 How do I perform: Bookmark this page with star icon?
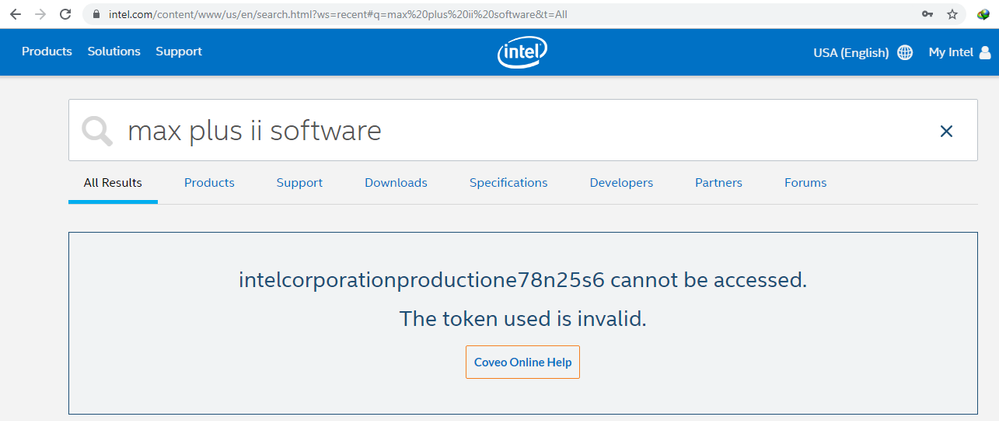tap(953, 15)
